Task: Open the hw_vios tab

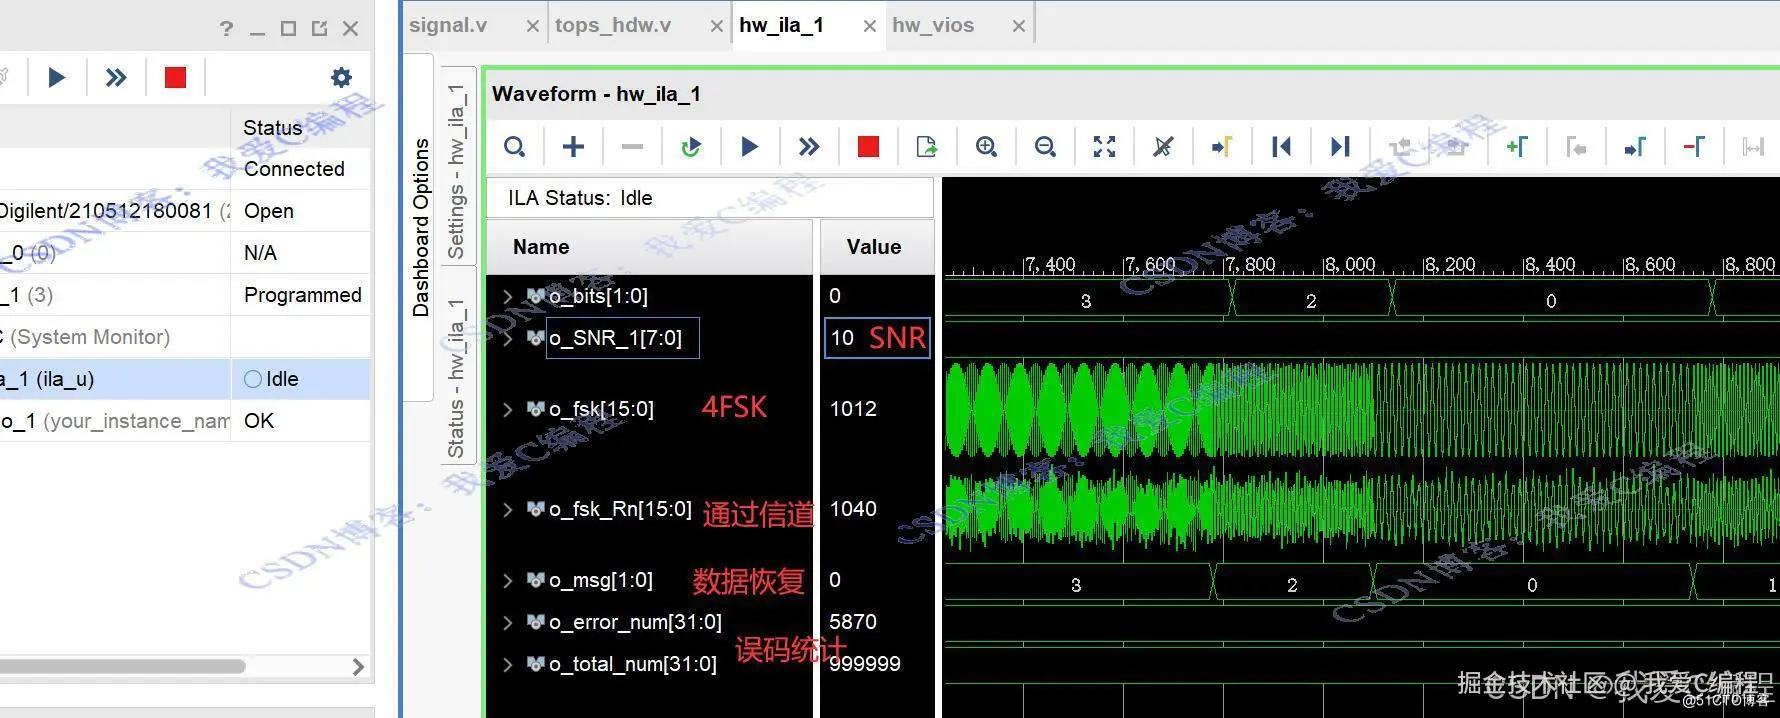Action: (932, 25)
